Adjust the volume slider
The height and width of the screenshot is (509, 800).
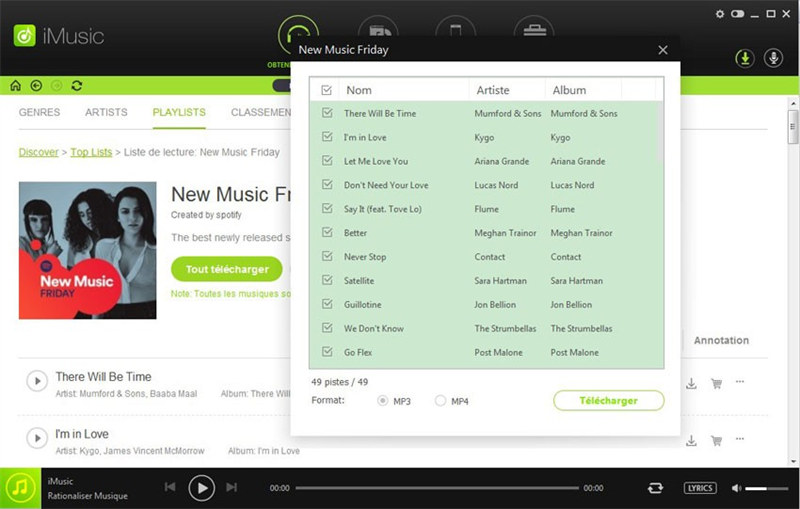(x=766, y=489)
